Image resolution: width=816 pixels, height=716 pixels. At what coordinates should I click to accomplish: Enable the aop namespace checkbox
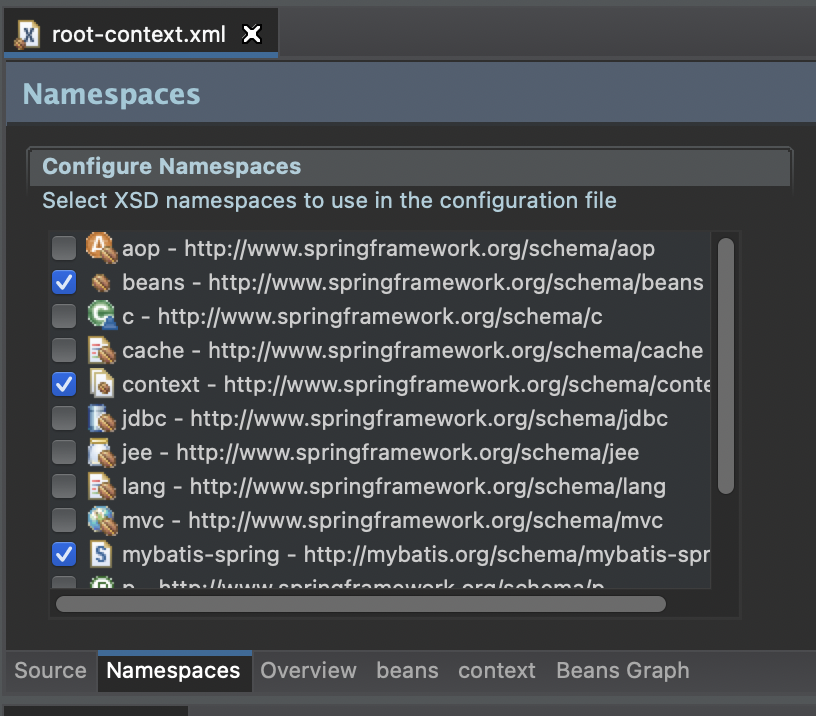click(x=64, y=248)
